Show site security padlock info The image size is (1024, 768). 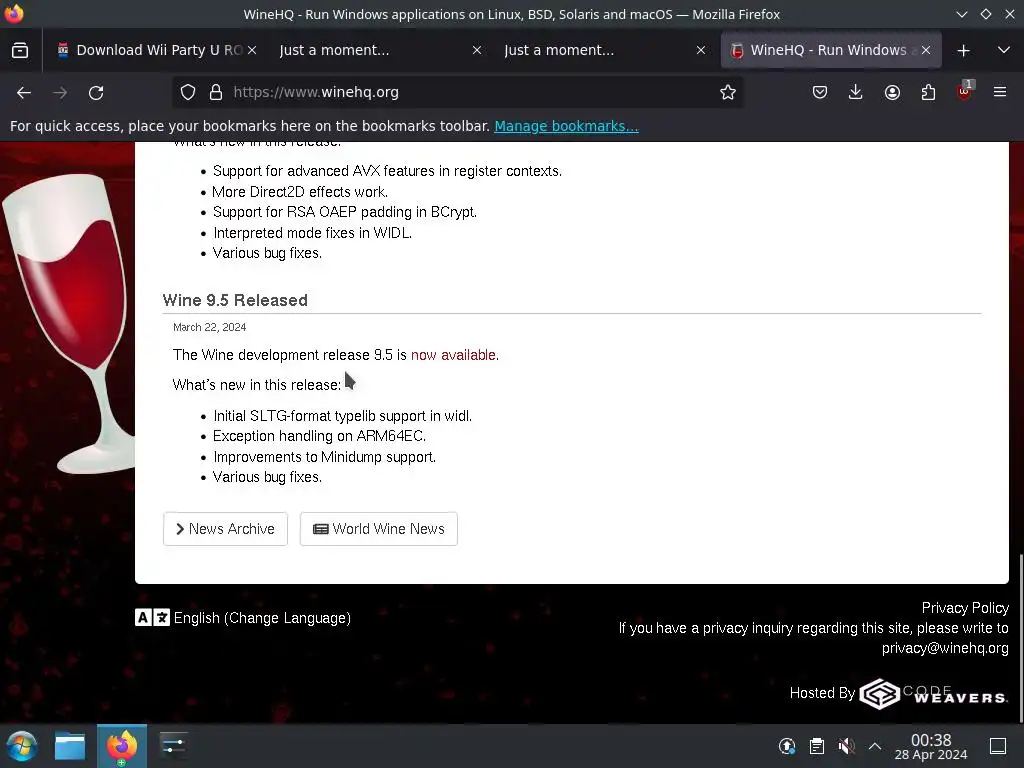(x=216, y=93)
